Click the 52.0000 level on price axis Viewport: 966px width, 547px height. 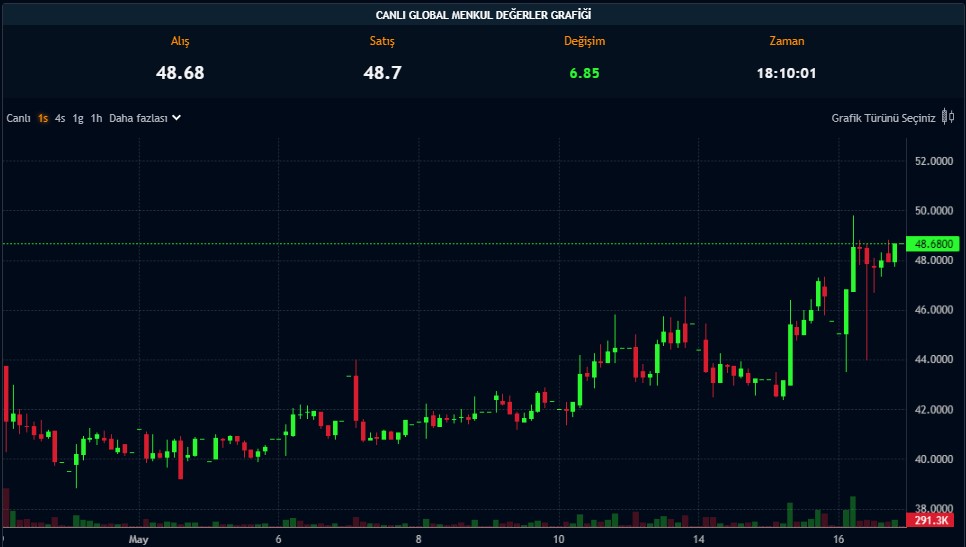934,161
